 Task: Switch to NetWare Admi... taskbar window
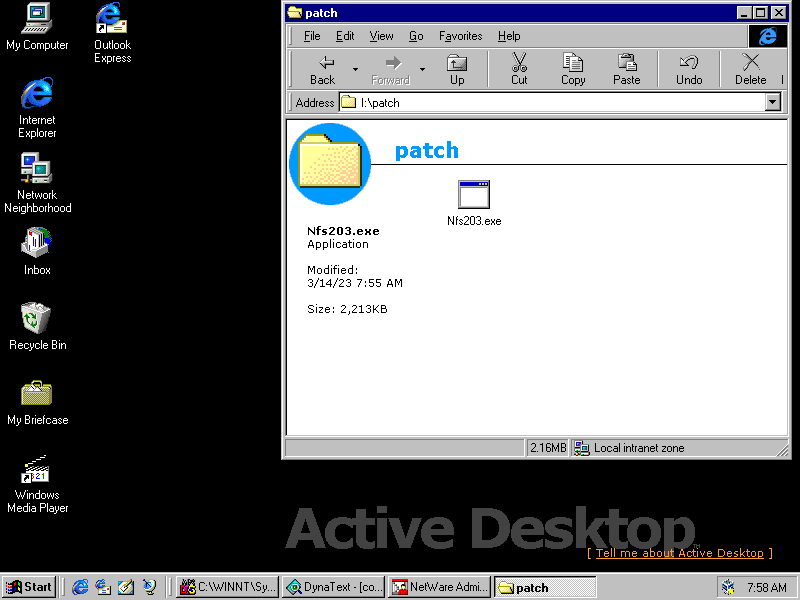pos(439,587)
